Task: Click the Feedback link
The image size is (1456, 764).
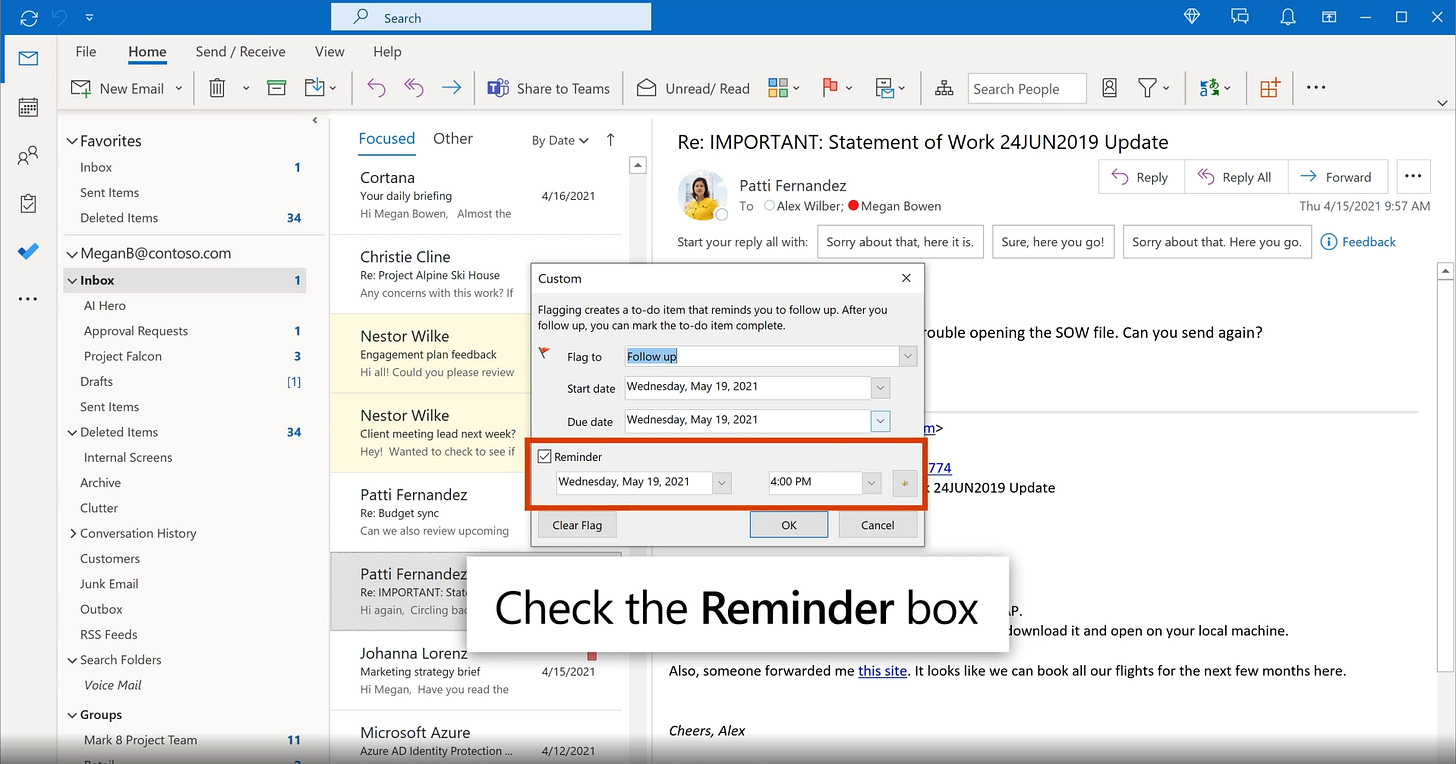Action: [x=1358, y=242]
